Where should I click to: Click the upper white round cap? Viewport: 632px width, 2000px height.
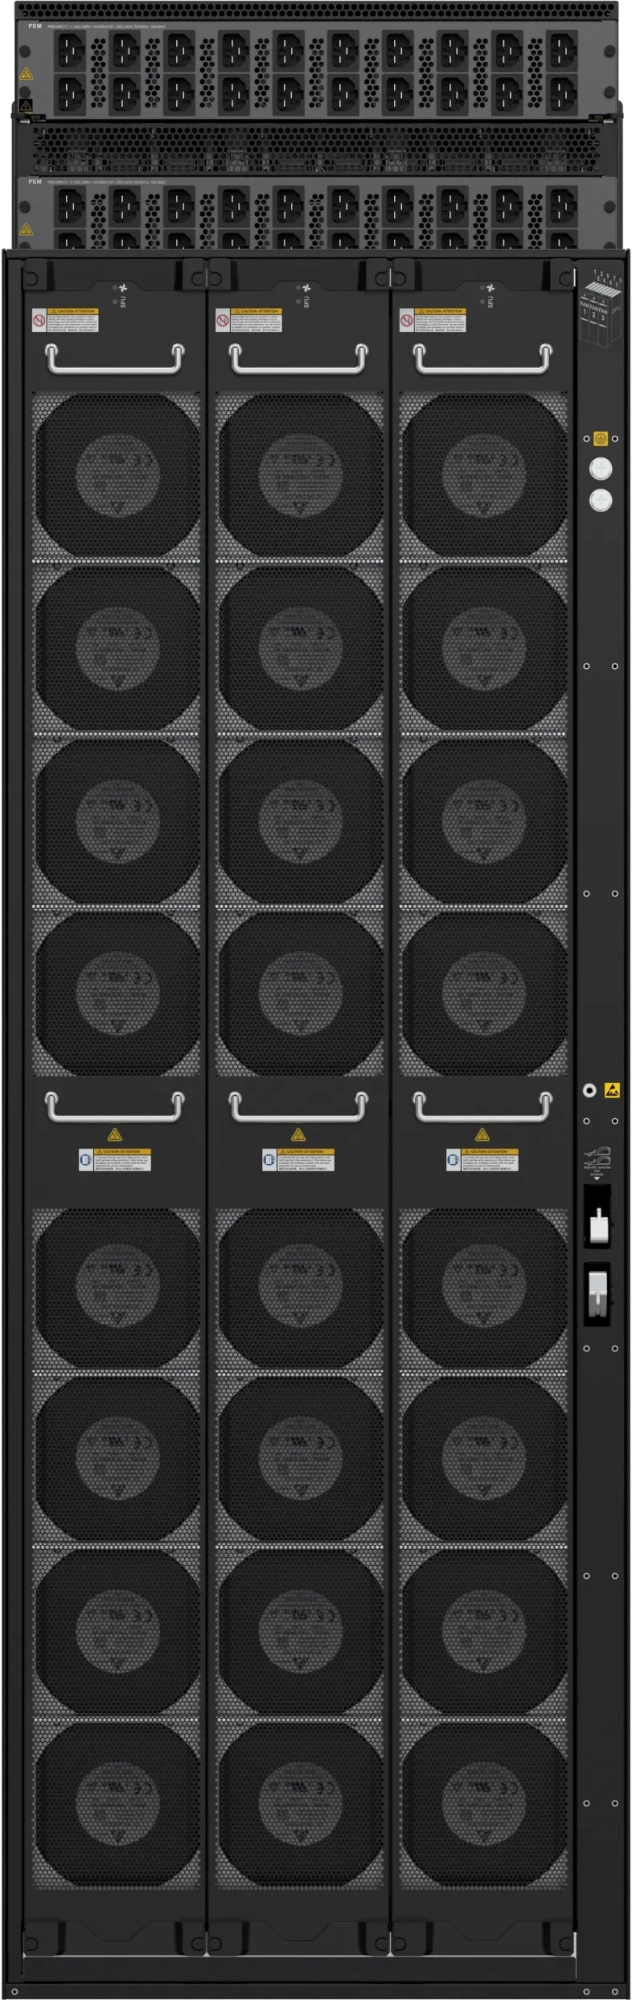point(600,468)
